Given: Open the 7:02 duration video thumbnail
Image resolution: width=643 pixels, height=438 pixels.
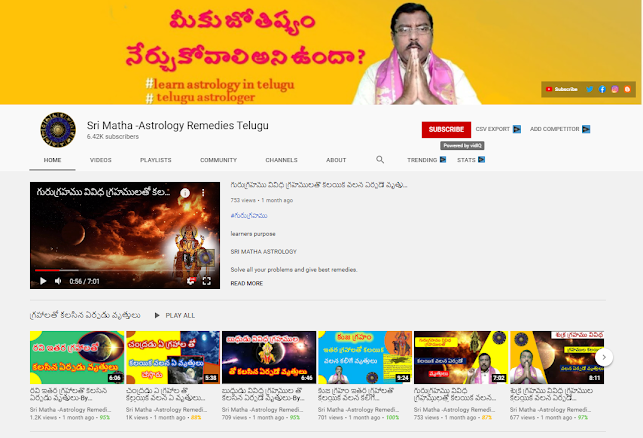Looking at the screenshot, I should coord(461,357).
